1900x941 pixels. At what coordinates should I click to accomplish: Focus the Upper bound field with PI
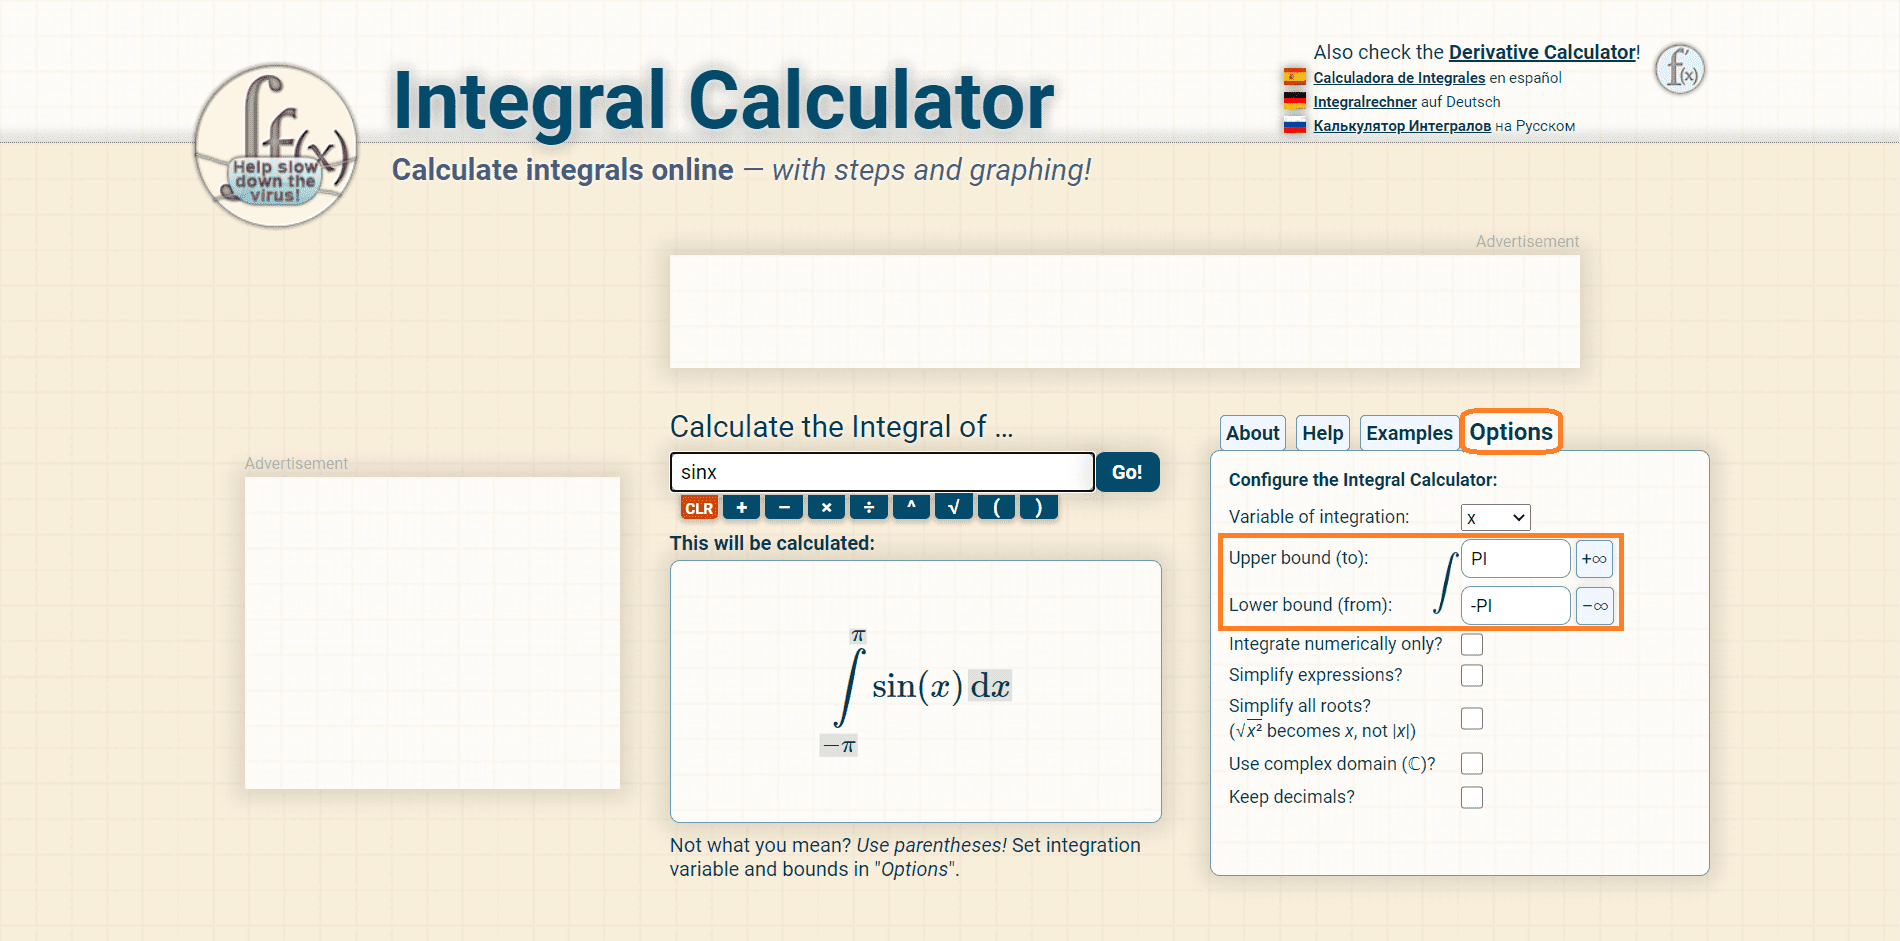[1516, 559]
